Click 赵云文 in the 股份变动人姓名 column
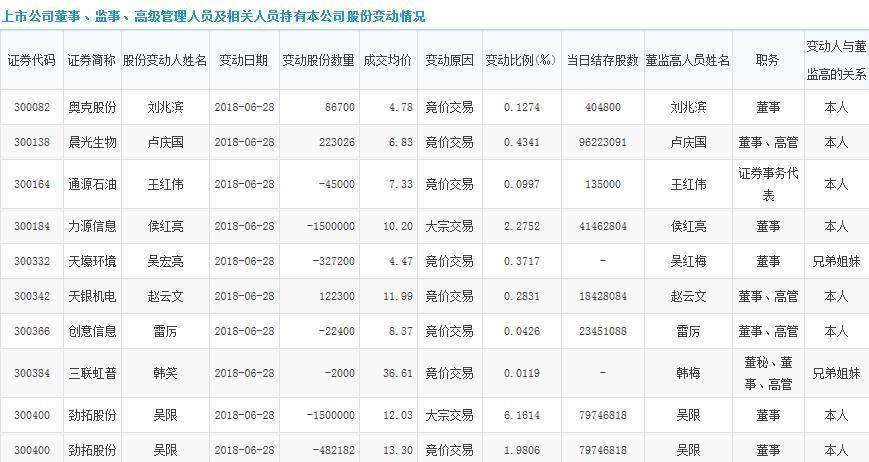This screenshot has width=869, height=462. [x=165, y=296]
